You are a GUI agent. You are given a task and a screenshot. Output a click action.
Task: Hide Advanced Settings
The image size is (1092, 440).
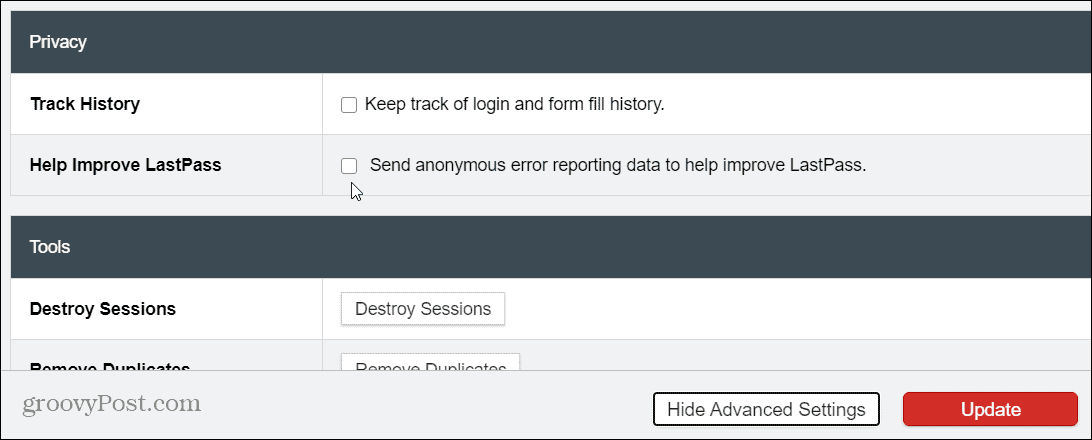click(x=766, y=409)
